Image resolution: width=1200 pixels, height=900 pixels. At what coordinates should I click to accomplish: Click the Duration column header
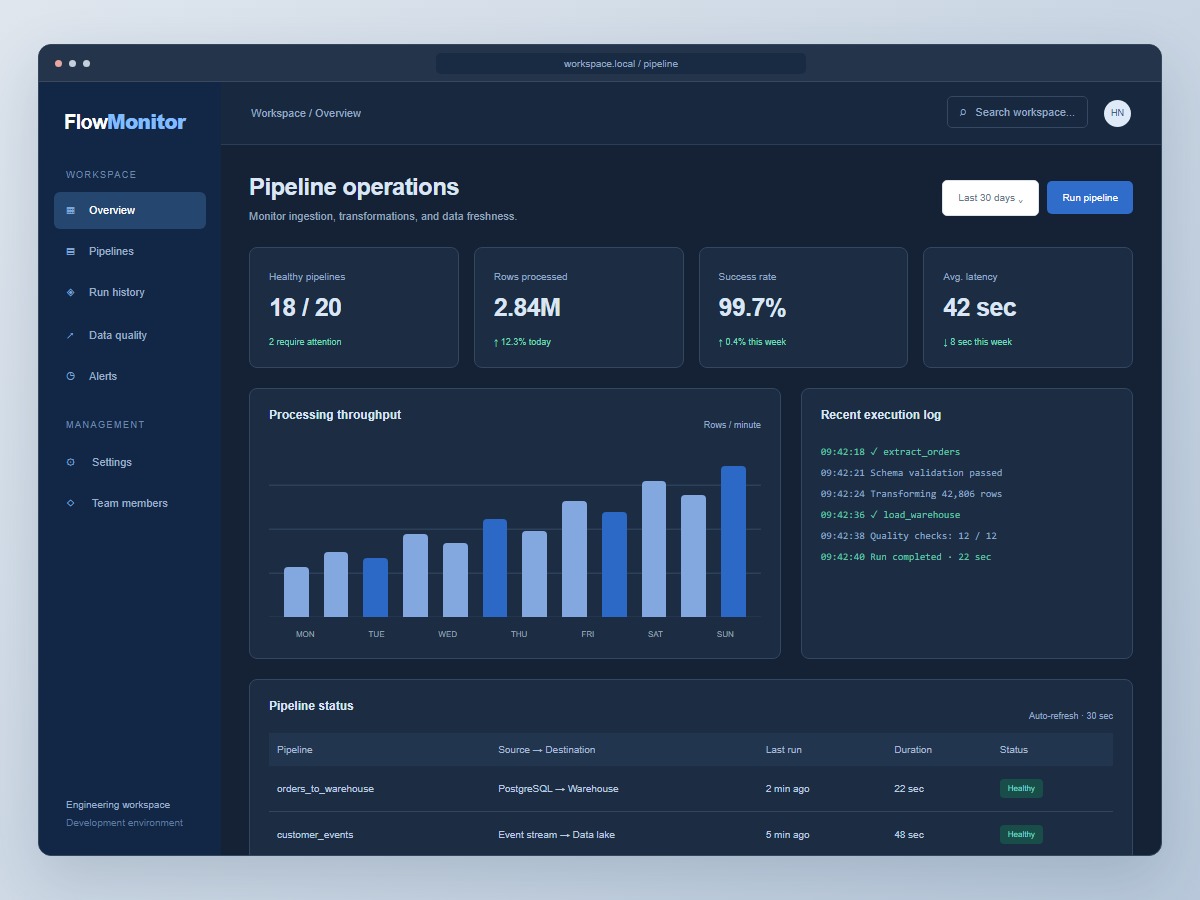click(913, 750)
